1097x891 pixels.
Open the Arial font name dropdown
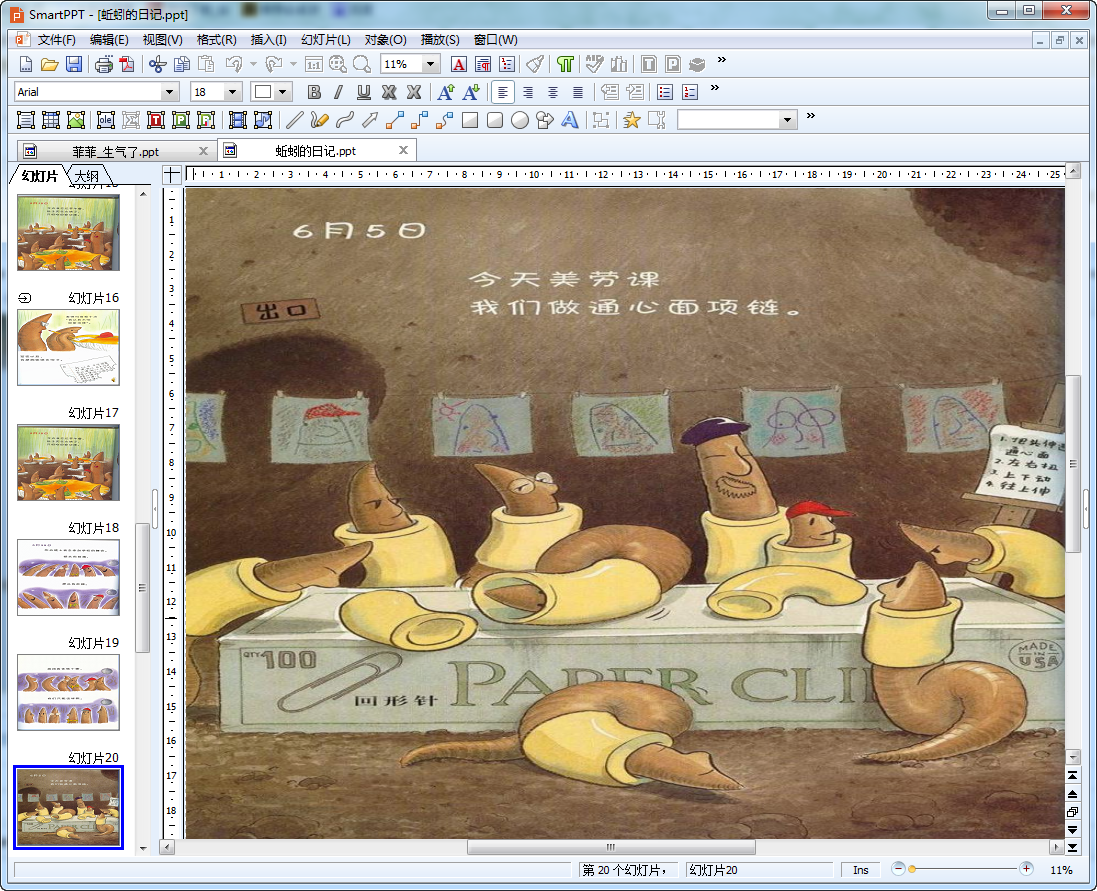click(169, 92)
